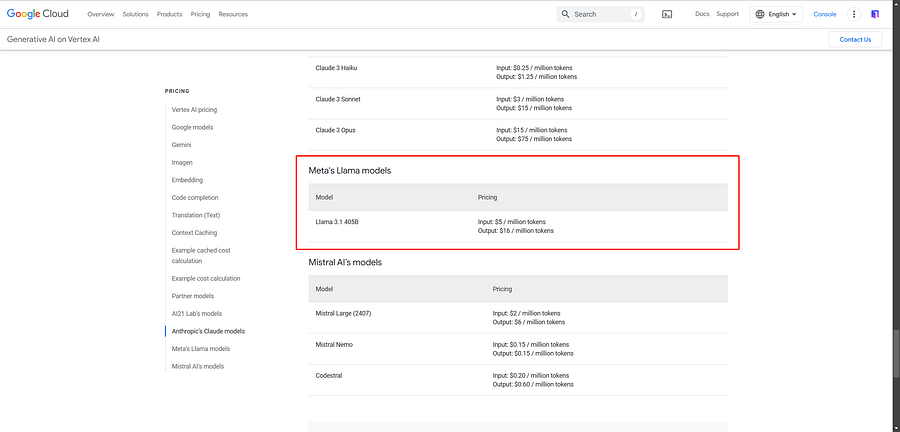Open the Products menu
Image resolution: width=900 pixels, height=432 pixels.
coord(169,14)
